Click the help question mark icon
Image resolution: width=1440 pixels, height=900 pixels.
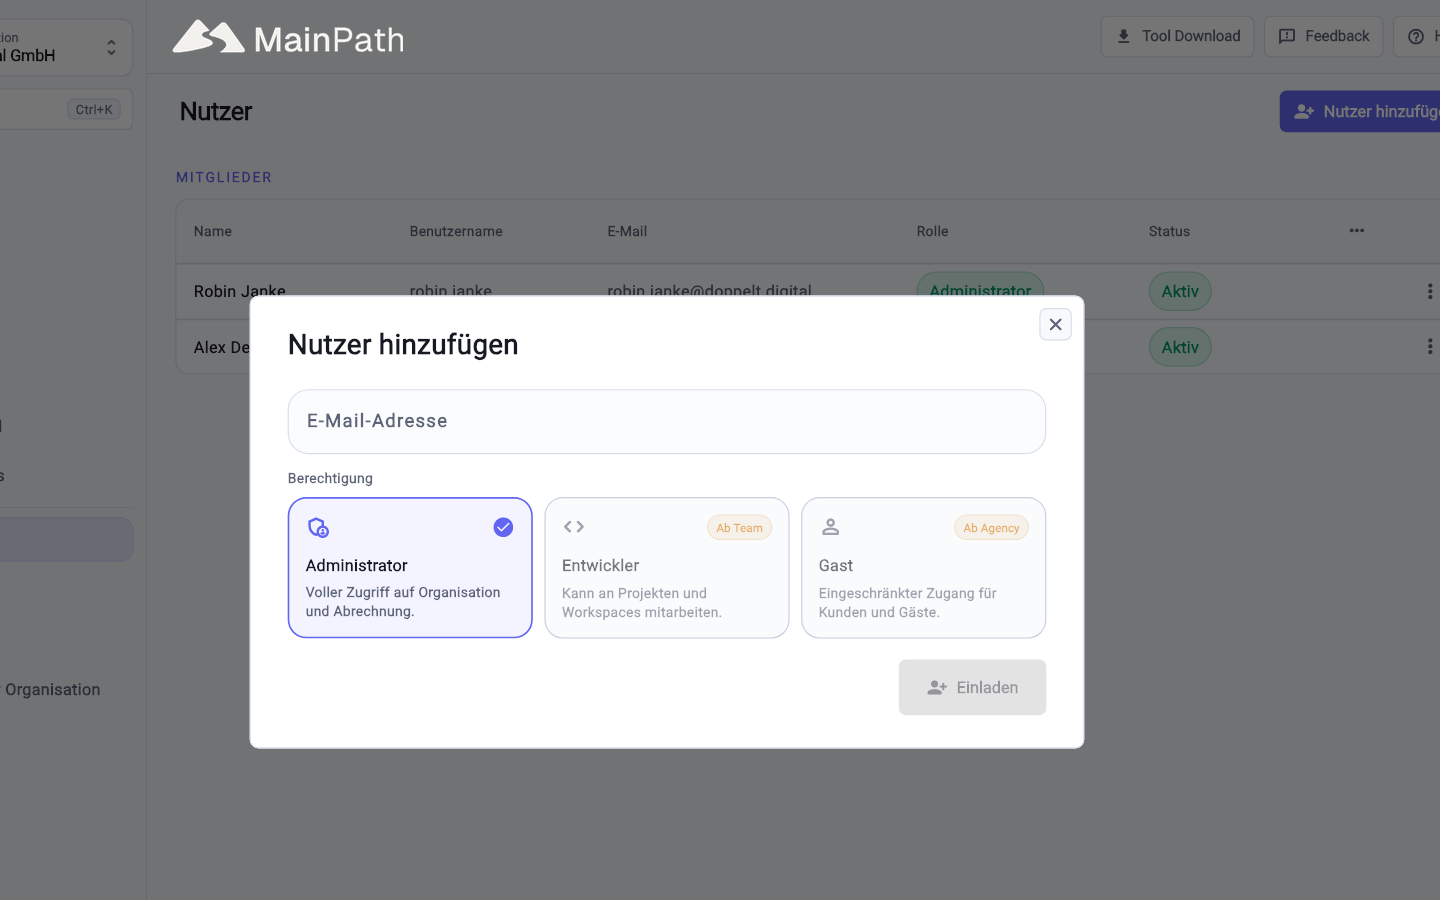pyautogui.click(x=1415, y=37)
